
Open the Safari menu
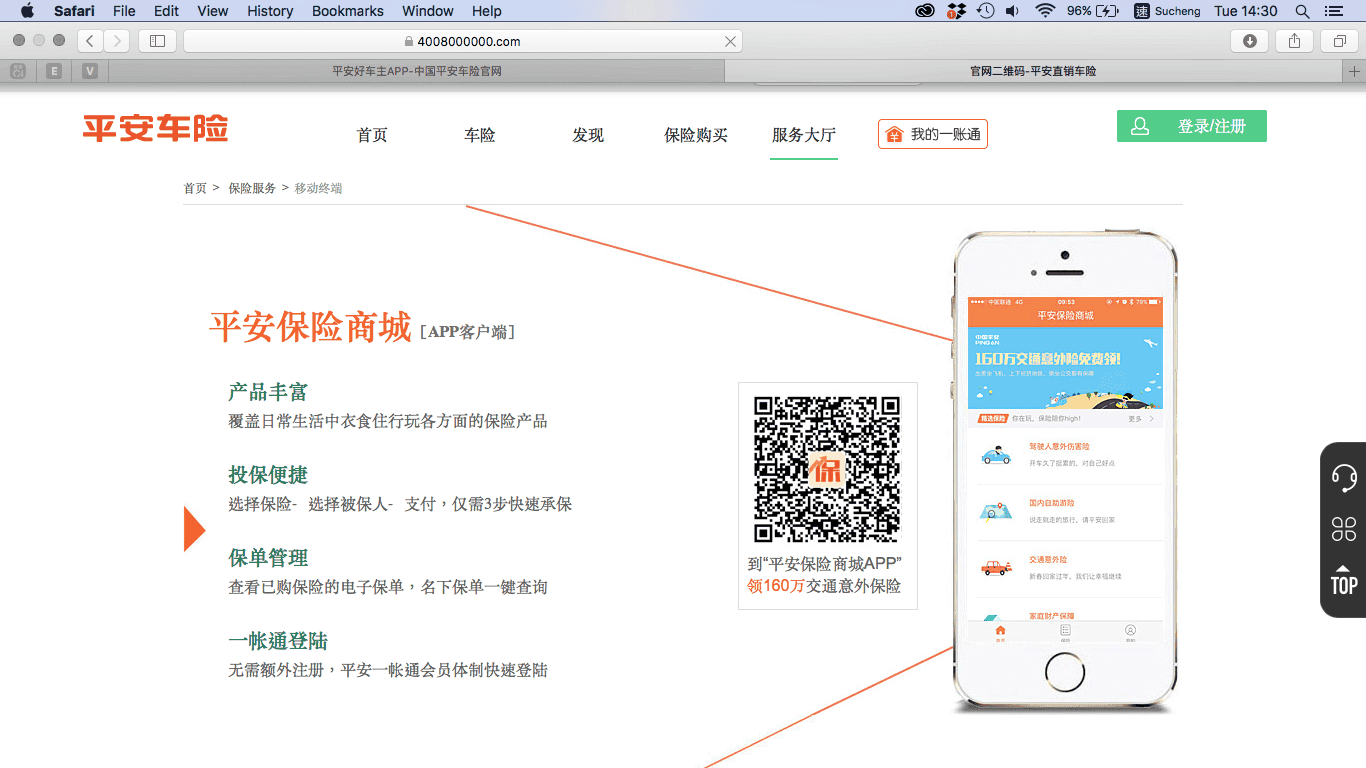[x=74, y=11]
